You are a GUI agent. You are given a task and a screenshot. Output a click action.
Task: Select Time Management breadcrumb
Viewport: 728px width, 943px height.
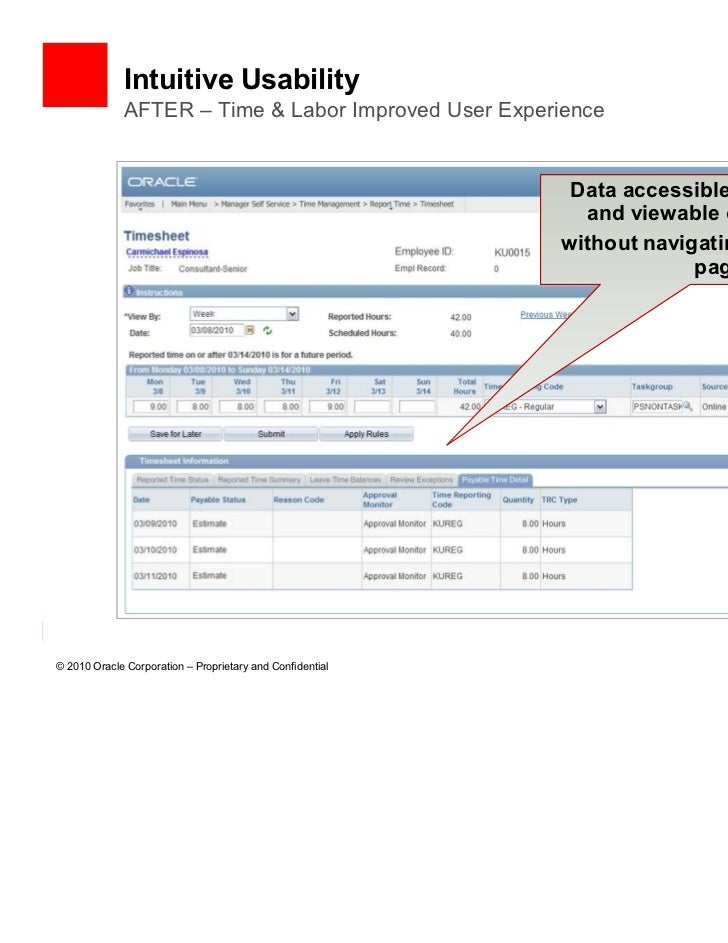pos(329,204)
